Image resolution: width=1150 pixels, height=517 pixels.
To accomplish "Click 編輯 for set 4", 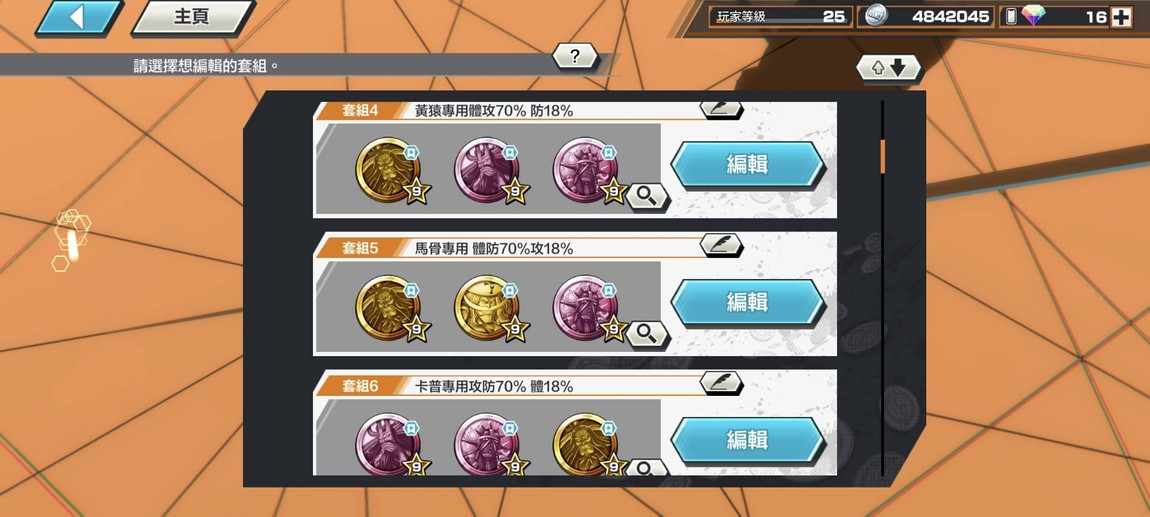I will (x=747, y=164).
